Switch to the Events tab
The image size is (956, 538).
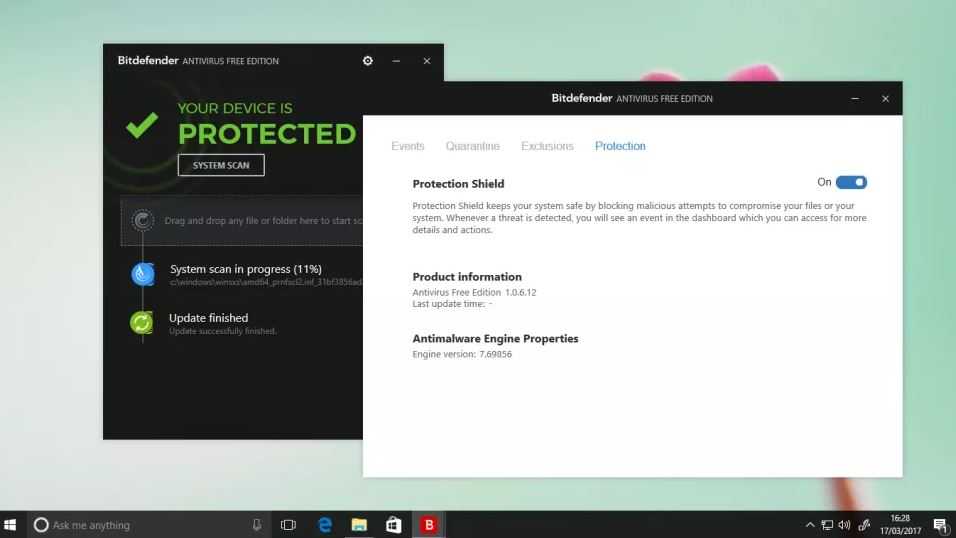(407, 146)
